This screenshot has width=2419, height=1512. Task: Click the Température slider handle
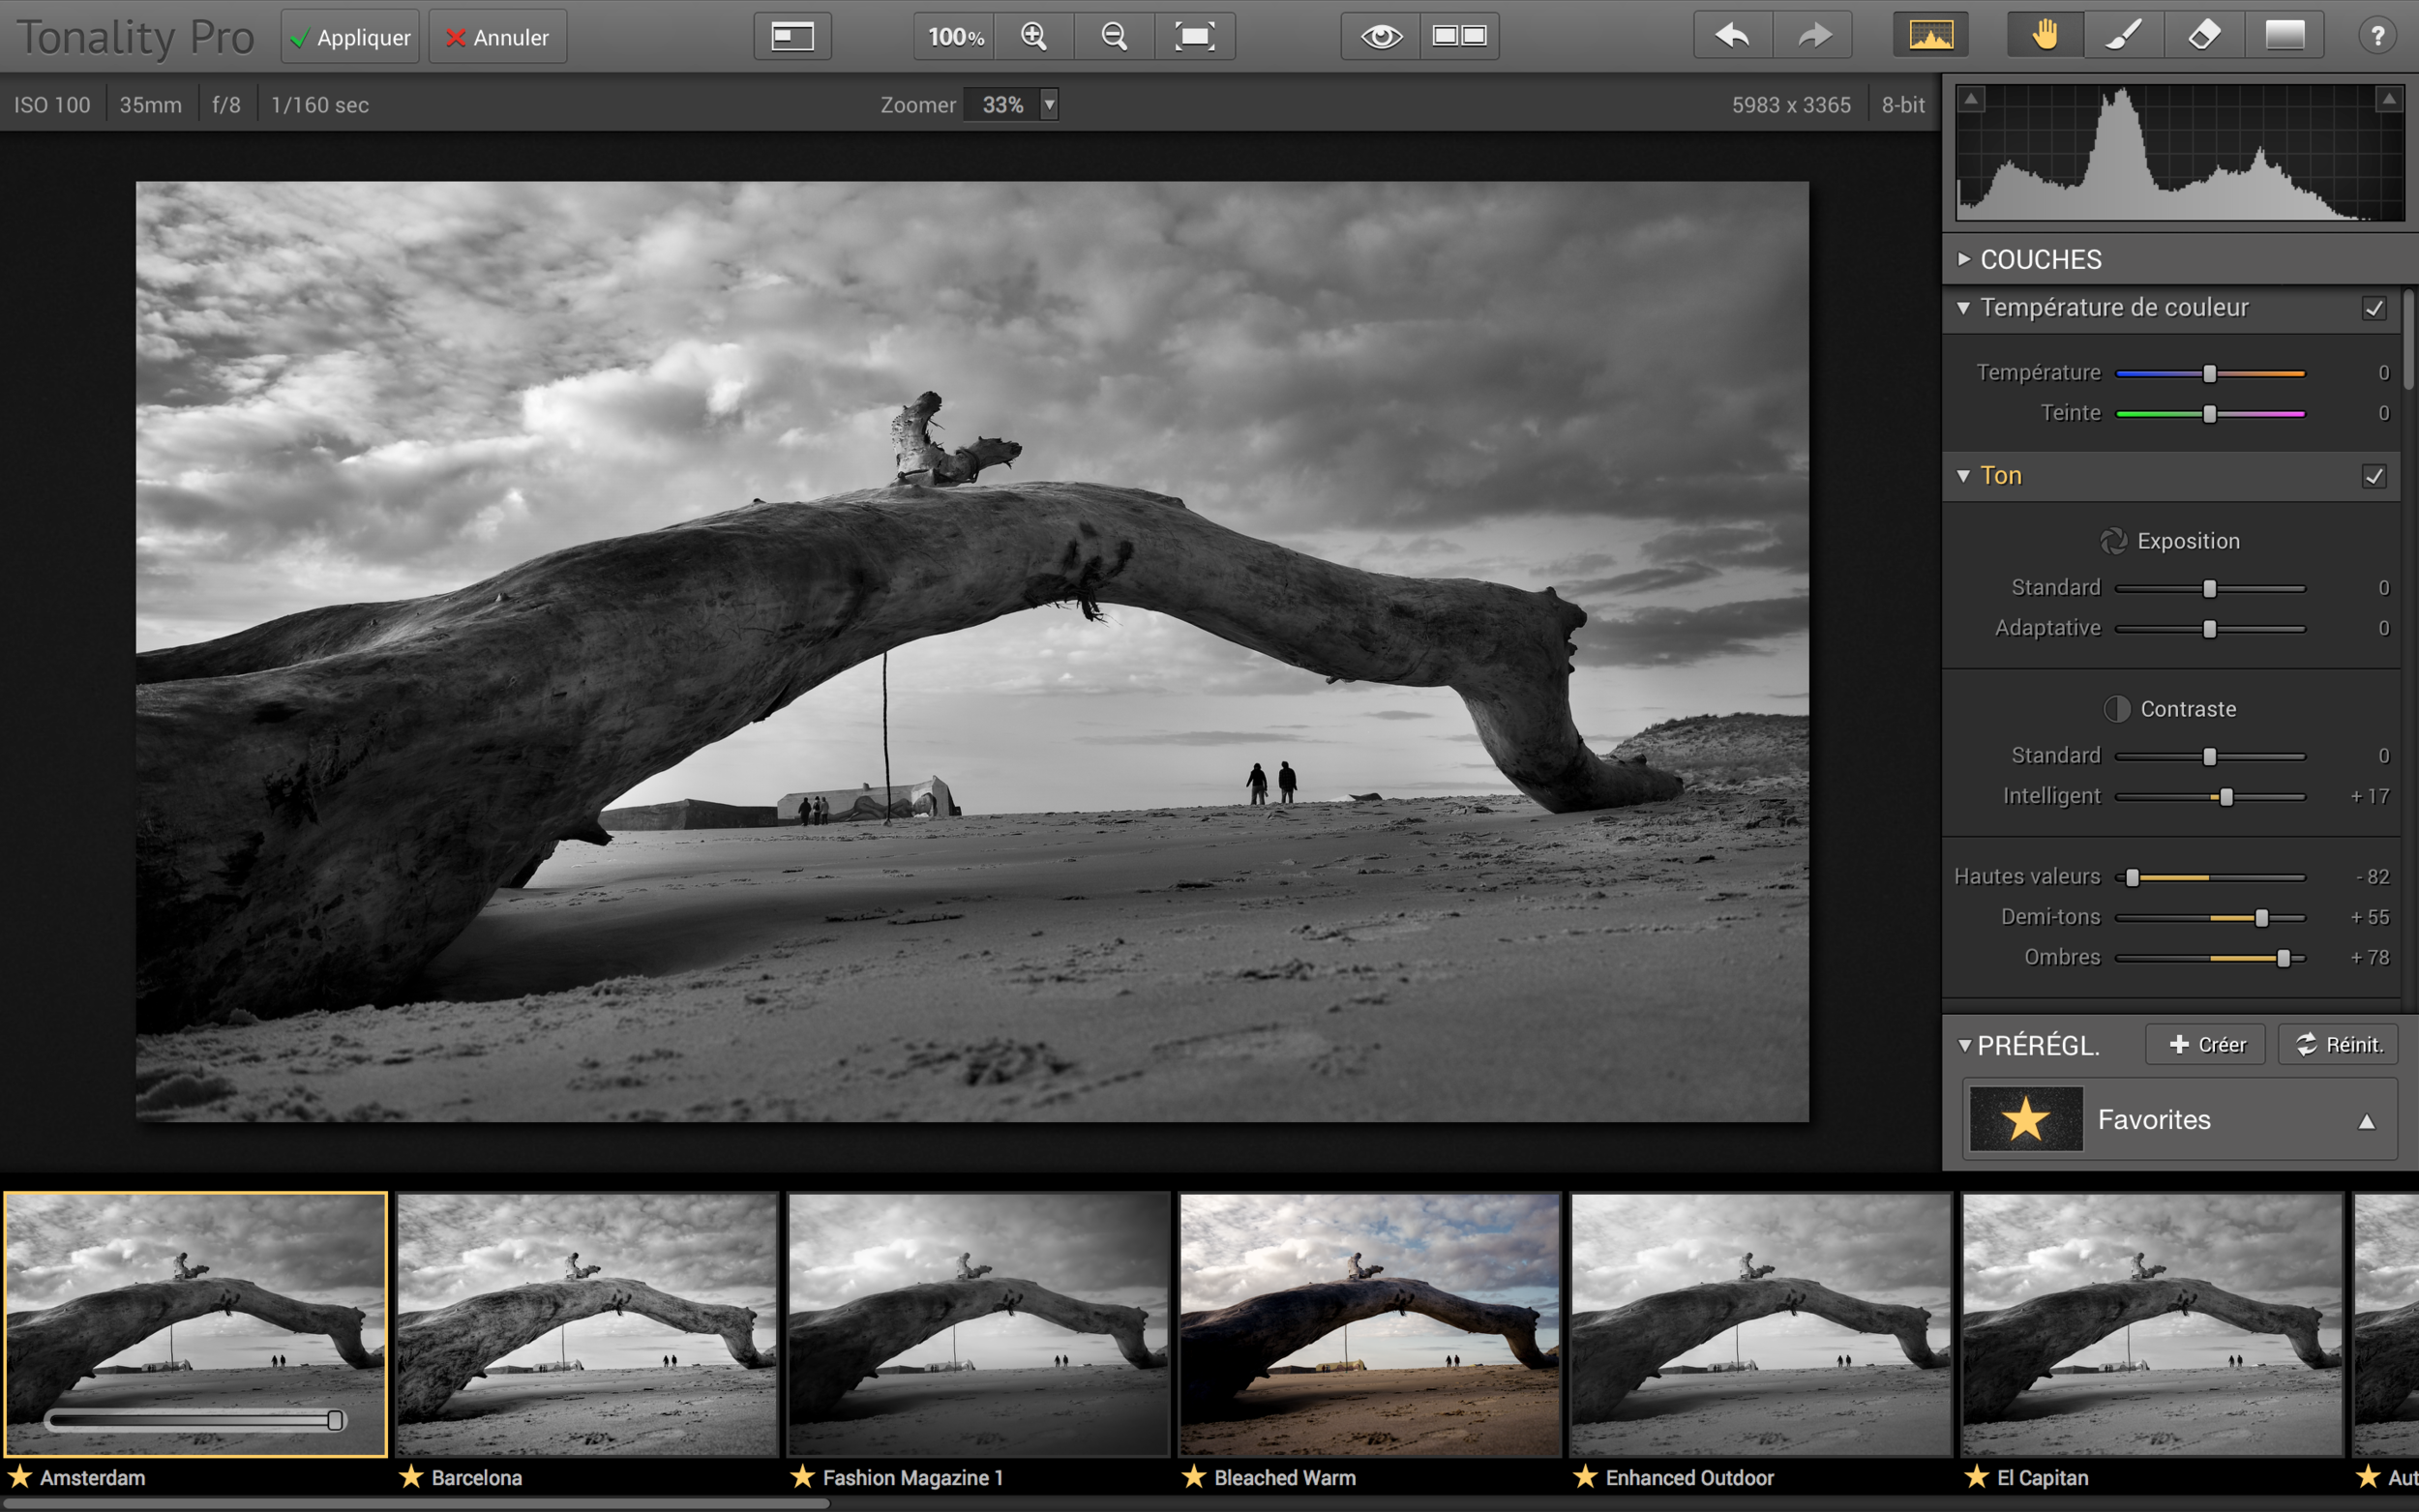point(2210,374)
